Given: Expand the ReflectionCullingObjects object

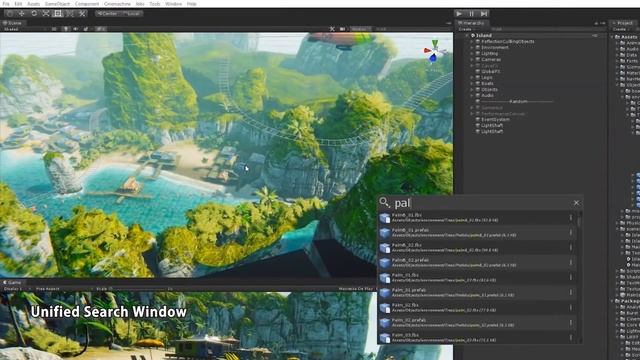Looking at the screenshot, I should (x=472, y=42).
